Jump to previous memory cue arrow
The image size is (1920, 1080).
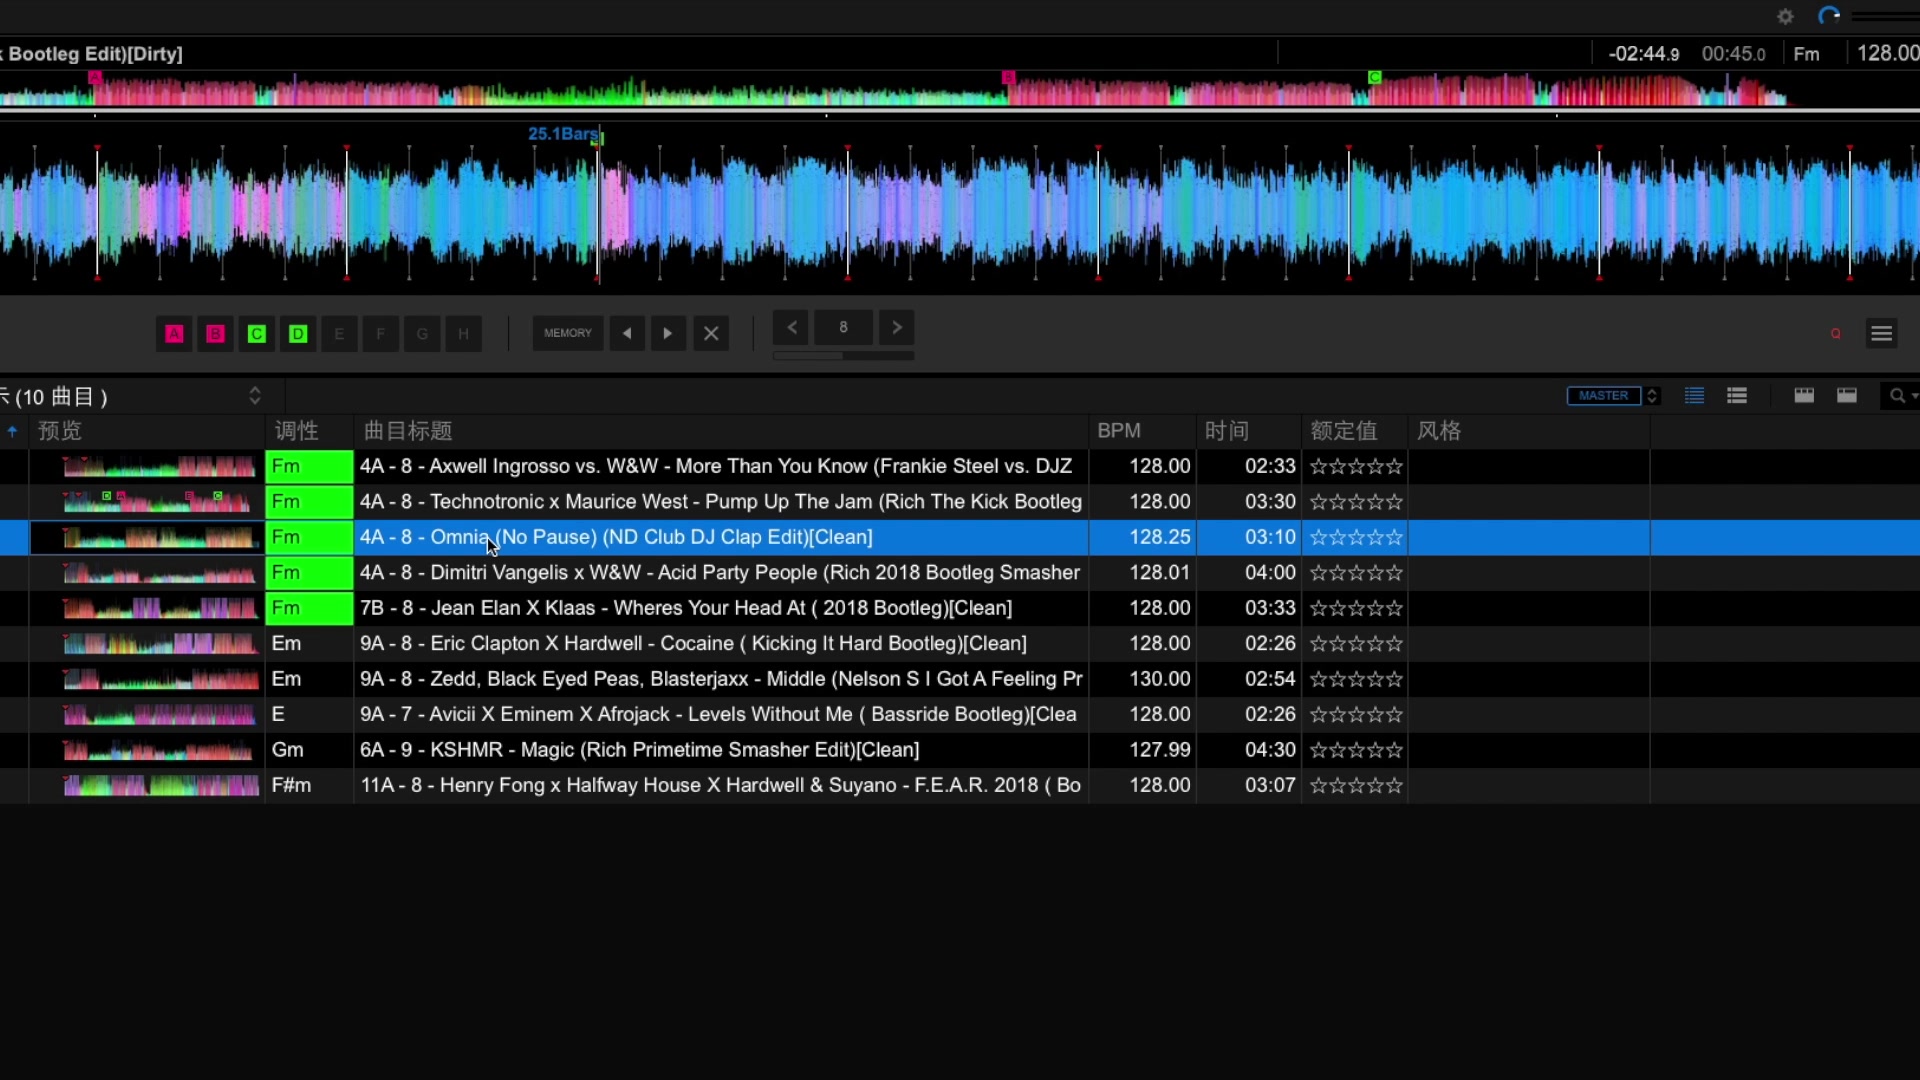tap(627, 334)
